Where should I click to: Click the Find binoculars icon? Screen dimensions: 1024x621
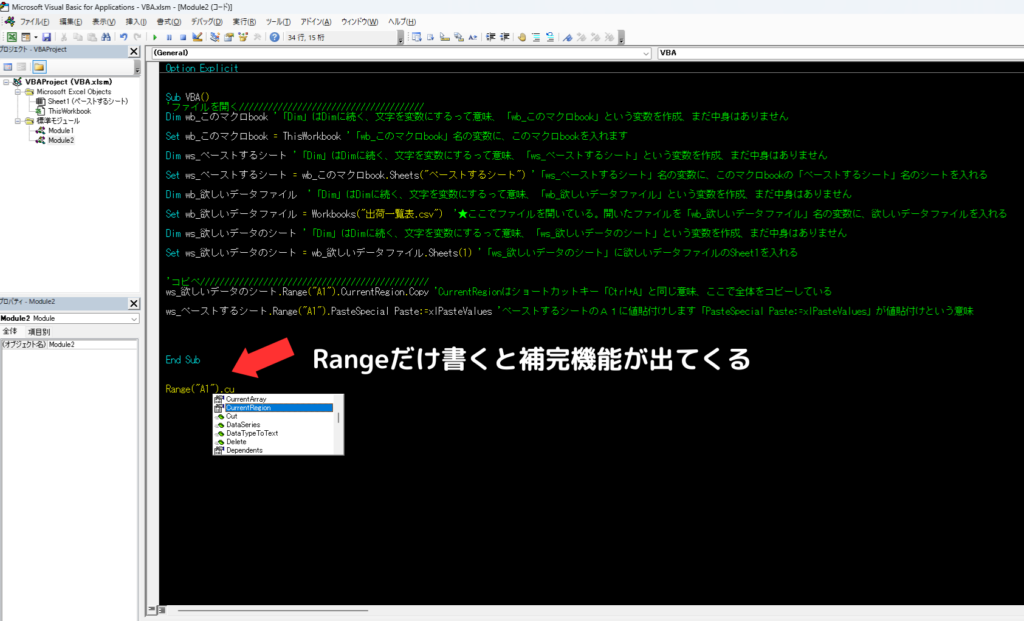pos(106,37)
